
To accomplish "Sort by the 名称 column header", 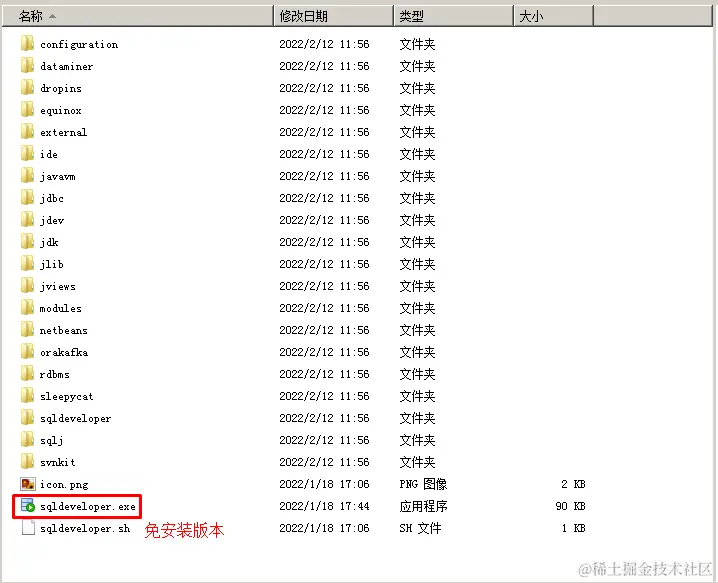I will [137, 16].
